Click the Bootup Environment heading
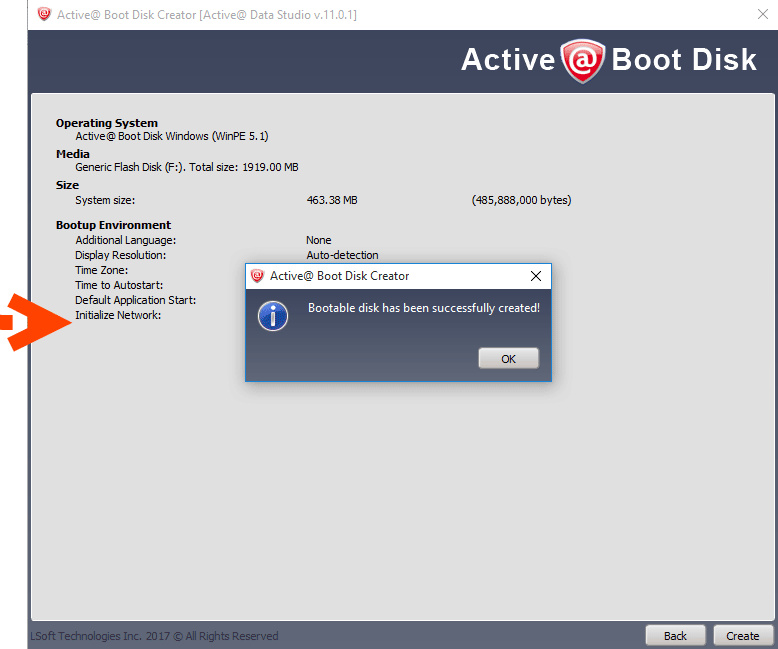Viewport: 778px width, 649px height. coord(113,225)
